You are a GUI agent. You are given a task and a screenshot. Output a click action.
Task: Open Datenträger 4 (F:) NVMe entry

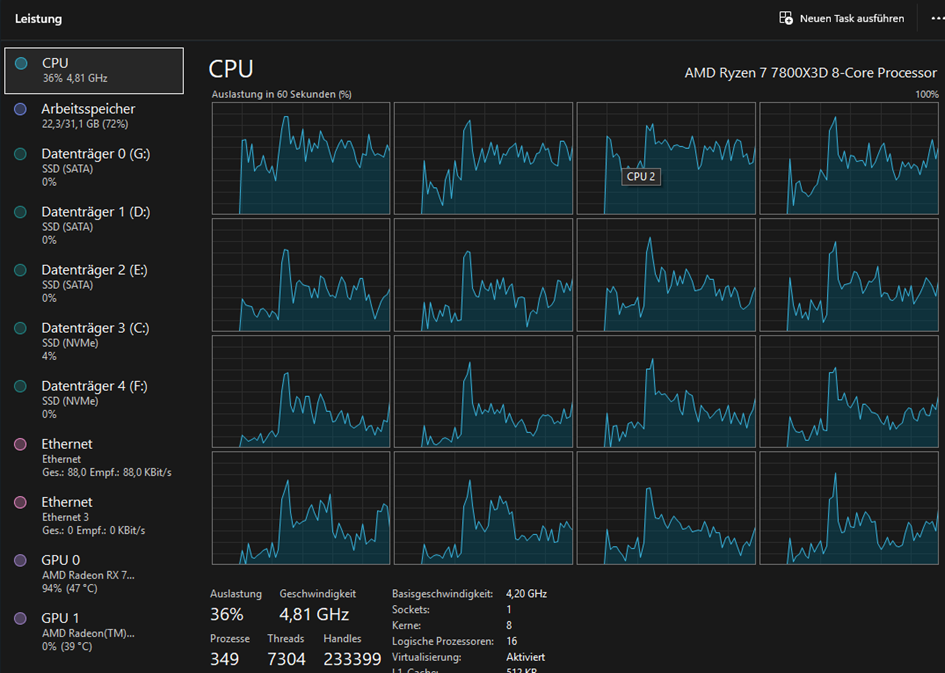click(x=94, y=399)
